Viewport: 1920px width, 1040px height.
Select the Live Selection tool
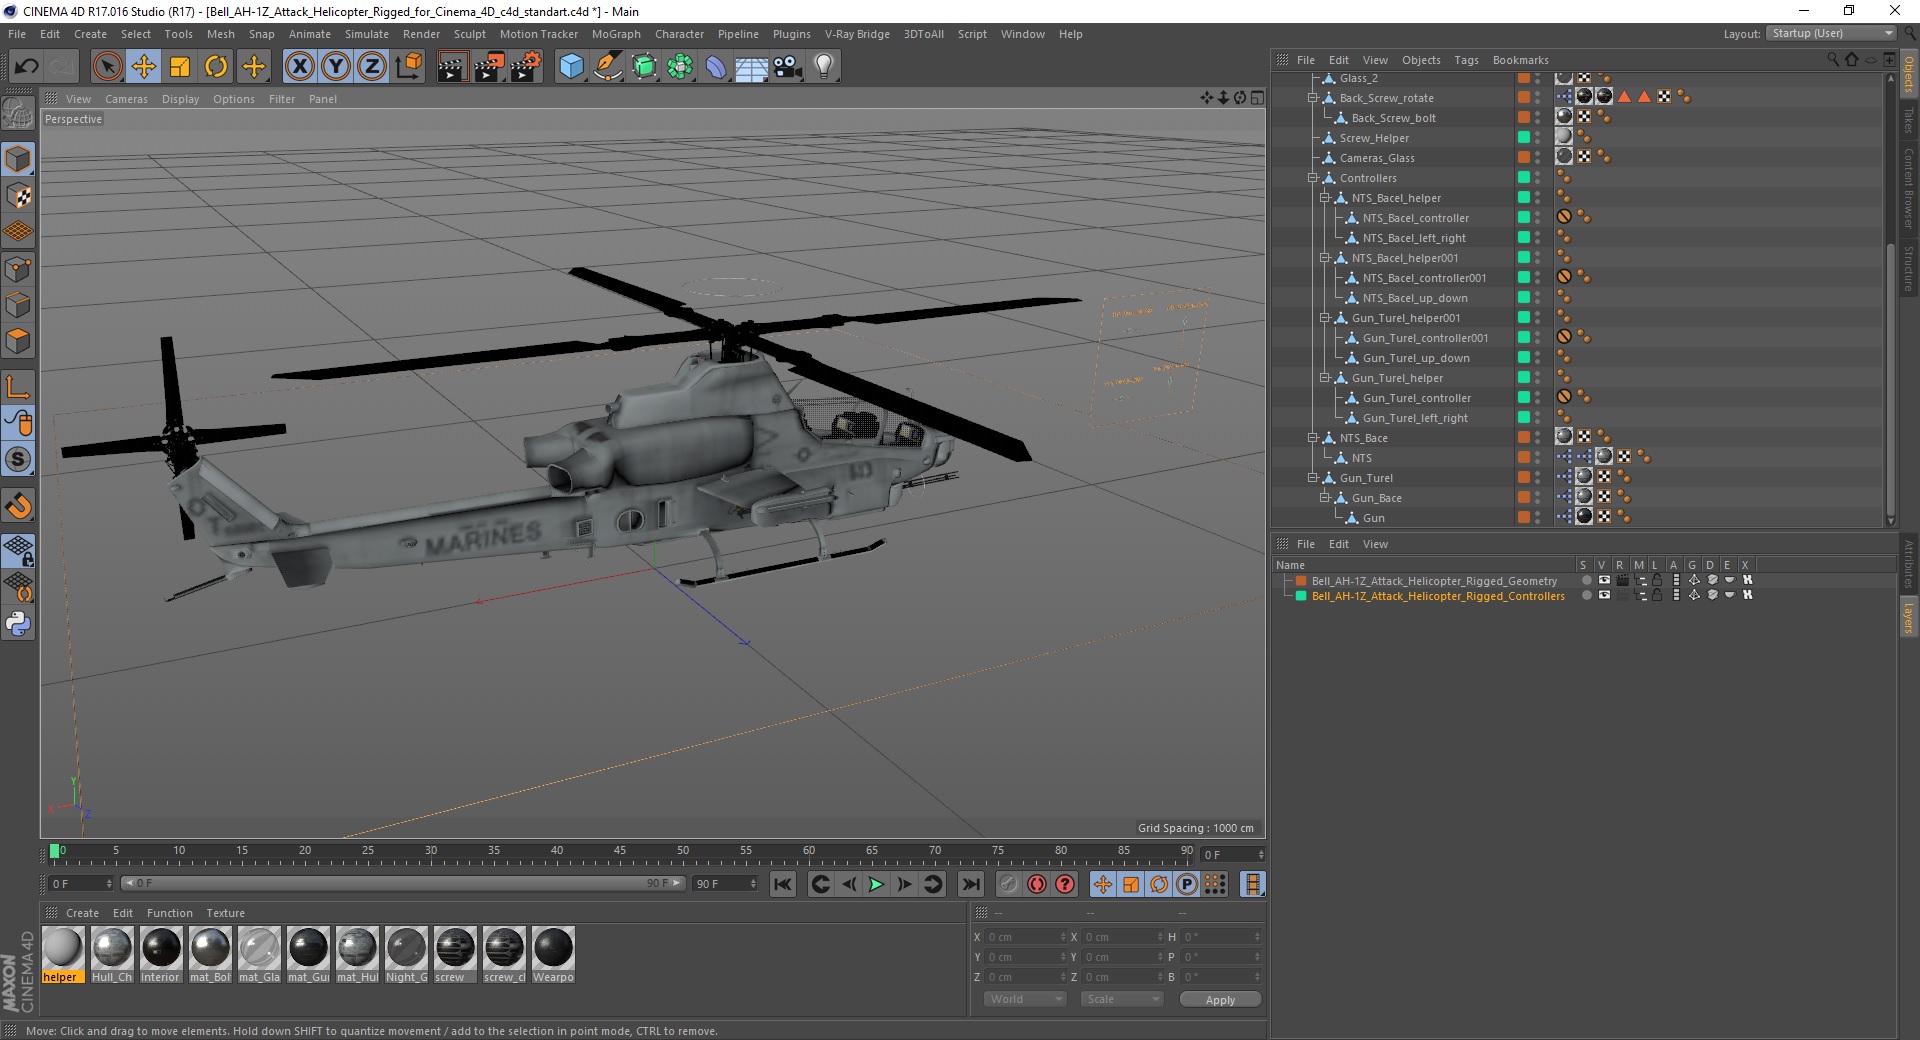coord(107,67)
